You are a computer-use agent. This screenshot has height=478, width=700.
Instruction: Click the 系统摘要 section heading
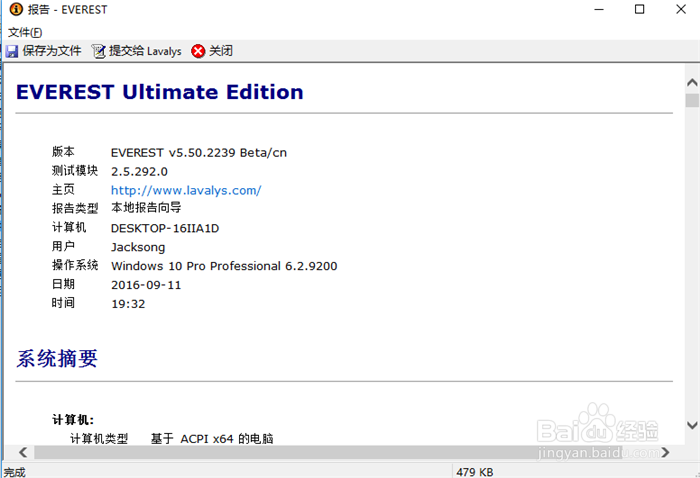click(x=57, y=358)
